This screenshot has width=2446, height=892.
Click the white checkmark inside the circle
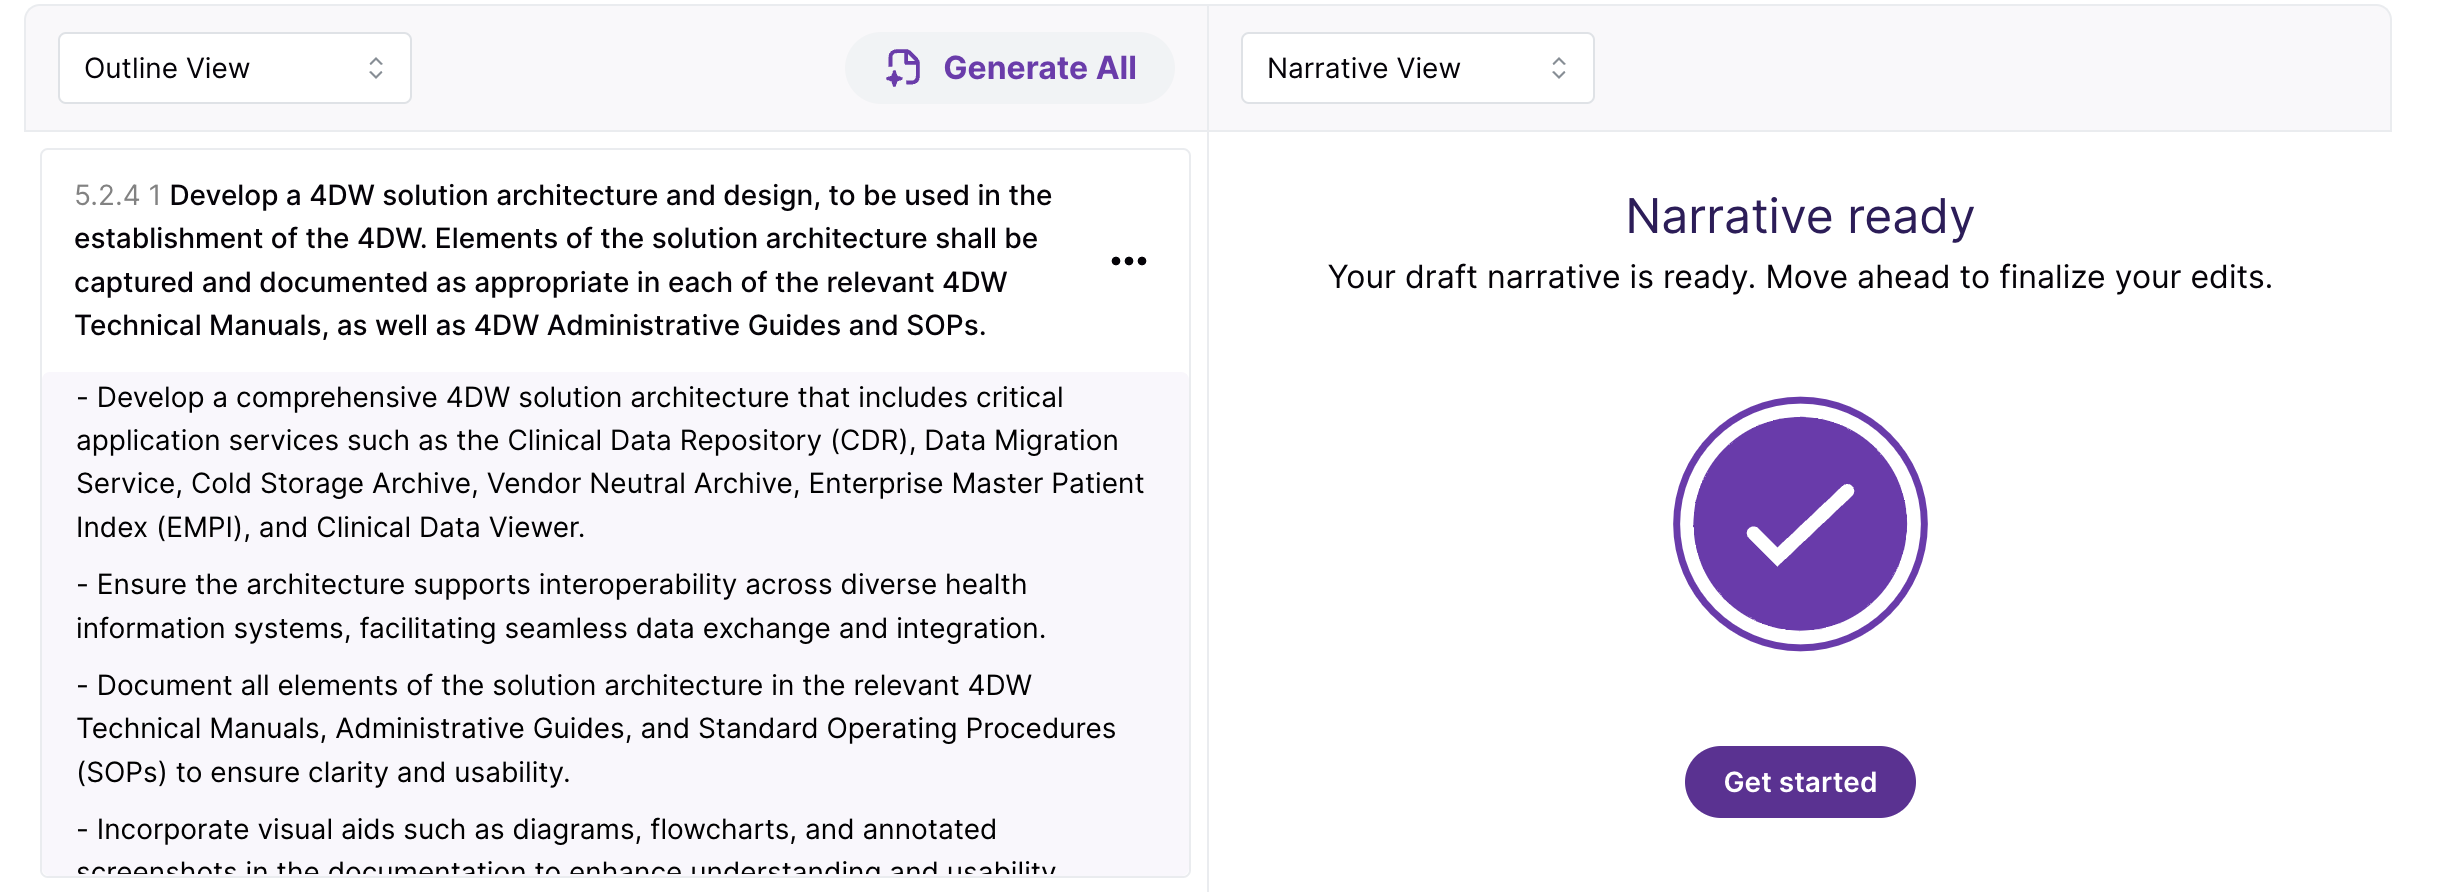coord(1799,526)
